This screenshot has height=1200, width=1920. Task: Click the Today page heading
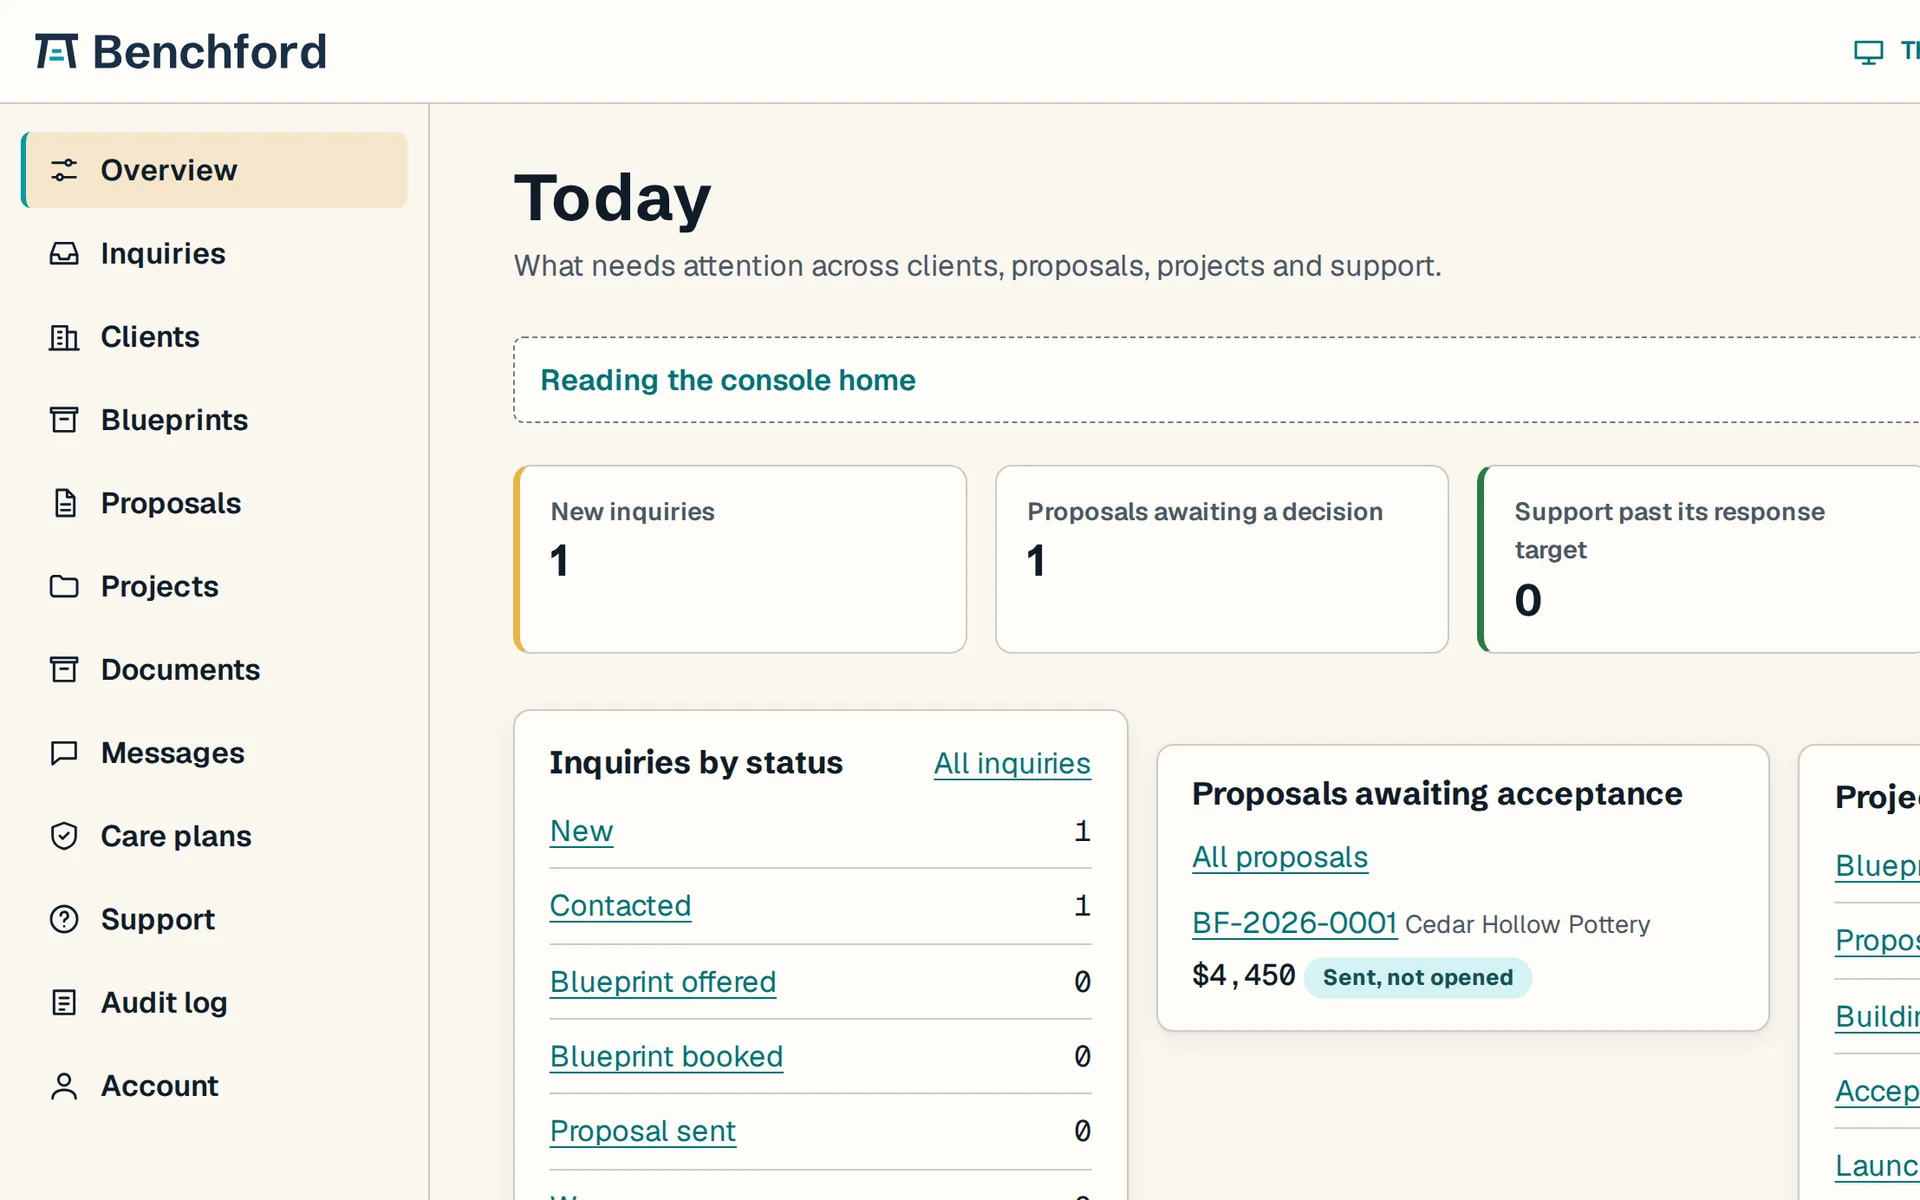pyautogui.click(x=612, y=198)
